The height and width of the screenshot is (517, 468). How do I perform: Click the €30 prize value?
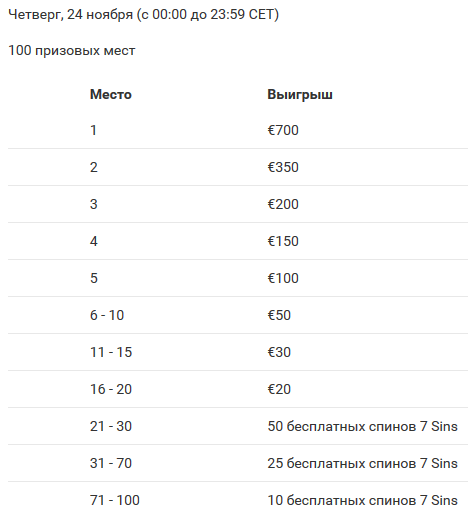279,352
